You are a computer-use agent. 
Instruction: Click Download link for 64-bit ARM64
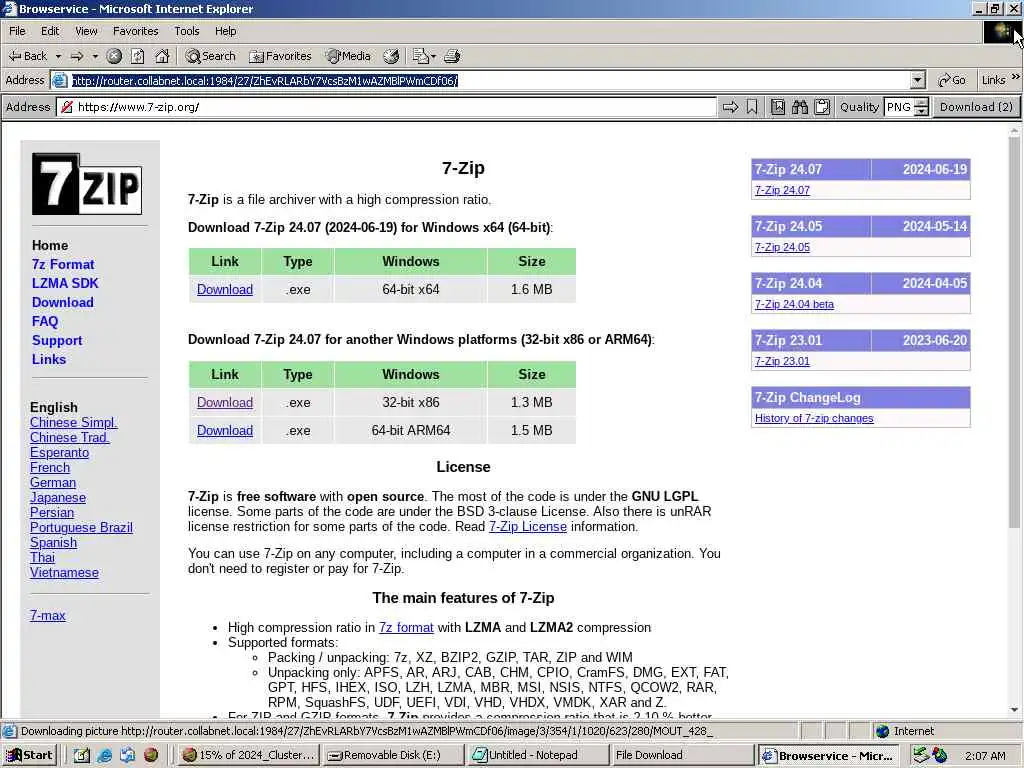coord(225,430)
